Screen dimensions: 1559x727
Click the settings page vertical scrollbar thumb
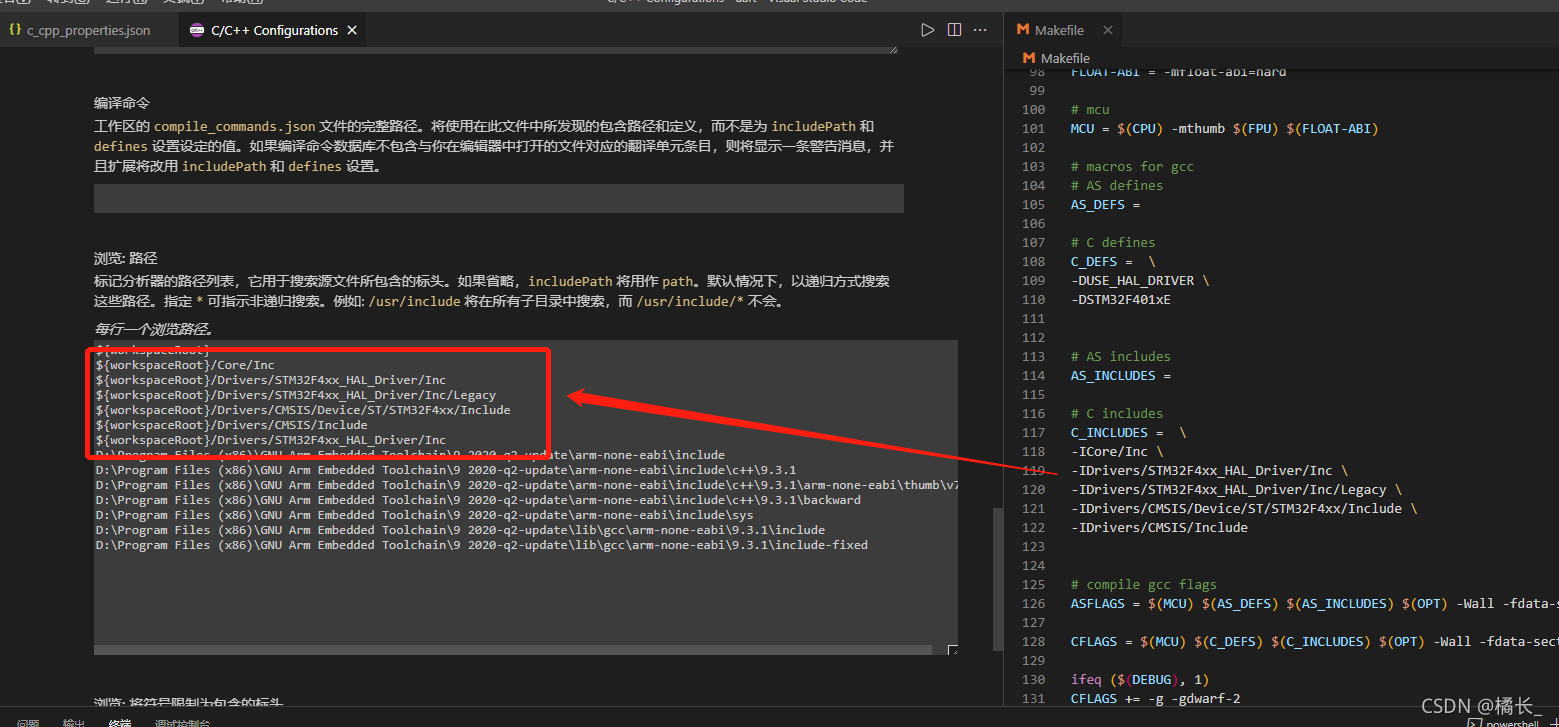997,580
